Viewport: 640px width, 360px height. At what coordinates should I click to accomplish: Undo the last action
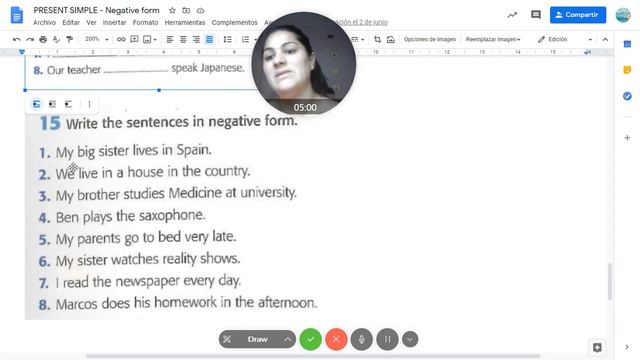17,40
